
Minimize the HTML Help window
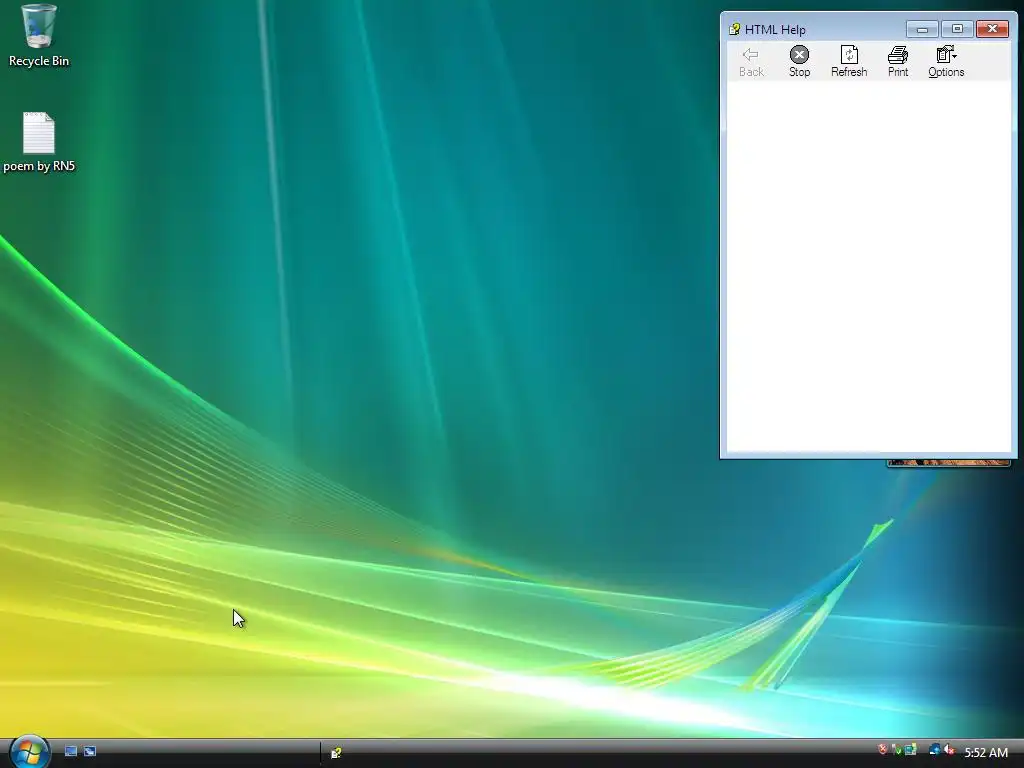coord(922,29)
